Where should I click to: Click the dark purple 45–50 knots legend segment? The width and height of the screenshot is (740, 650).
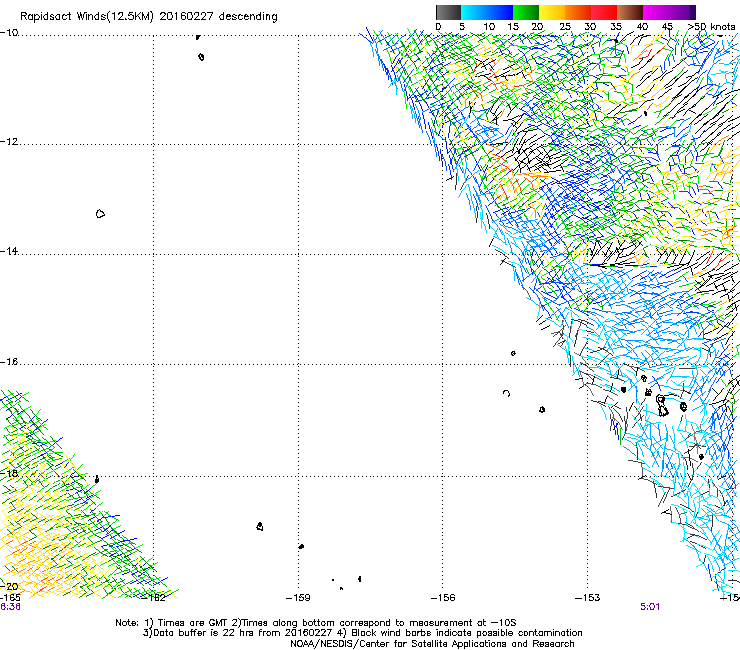[682, 12]
